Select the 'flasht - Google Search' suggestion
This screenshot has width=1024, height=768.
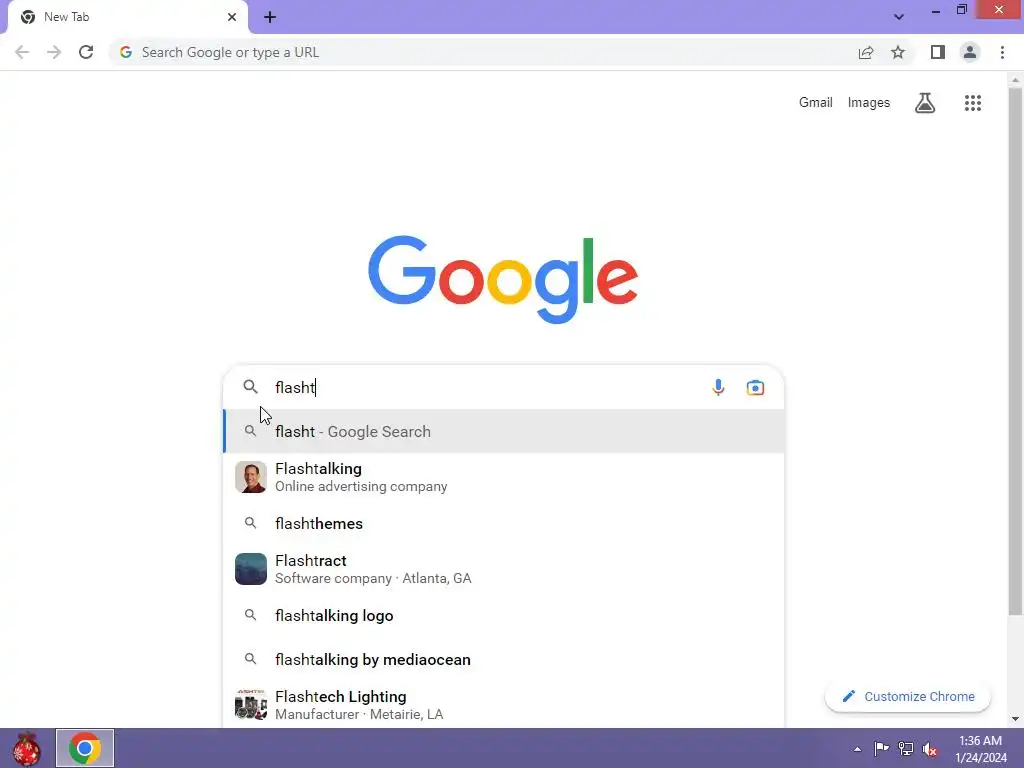point(504,431)
